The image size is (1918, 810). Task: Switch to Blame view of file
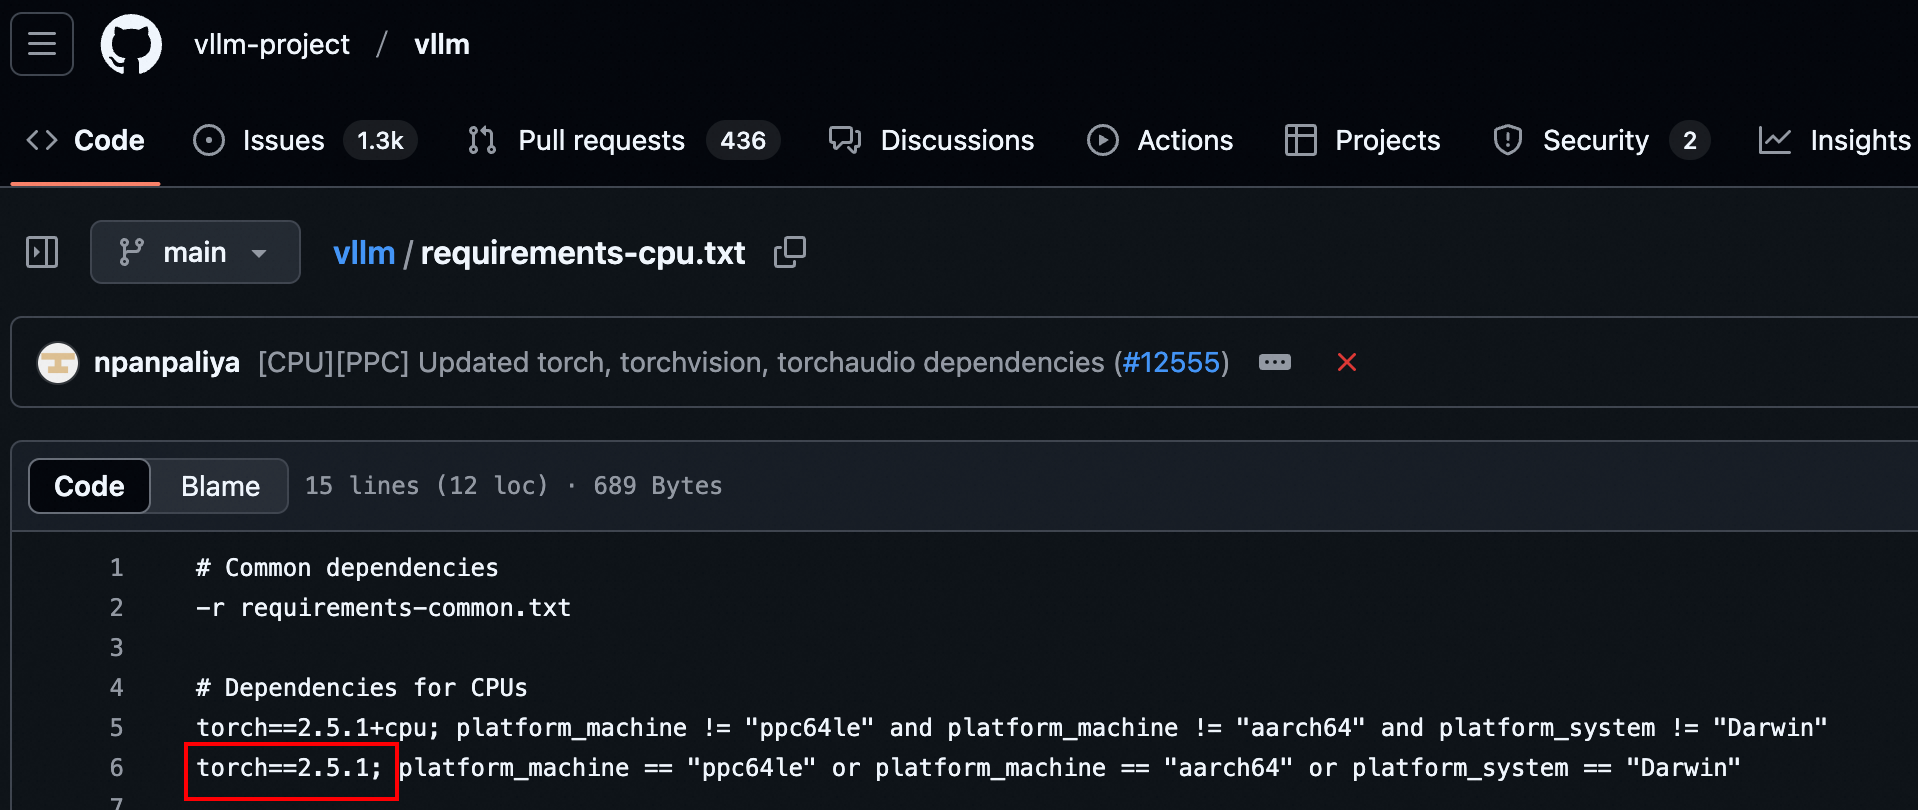pos(220,486)
